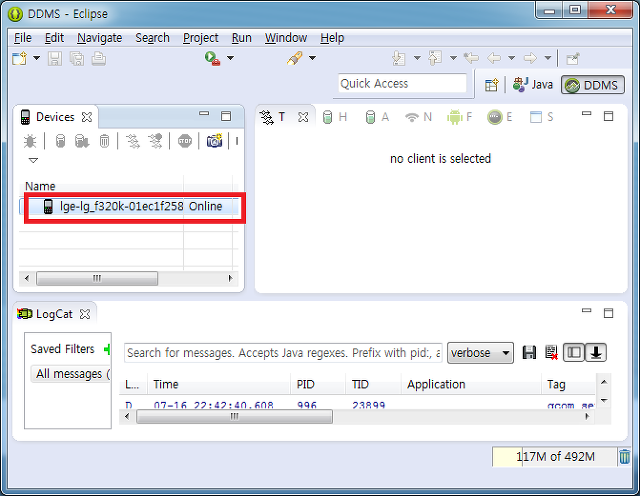Image resolution: width=640 pixels, height=496 pixels.
Task: Toggle the saved filters view display
Action: tap(574, 353)
